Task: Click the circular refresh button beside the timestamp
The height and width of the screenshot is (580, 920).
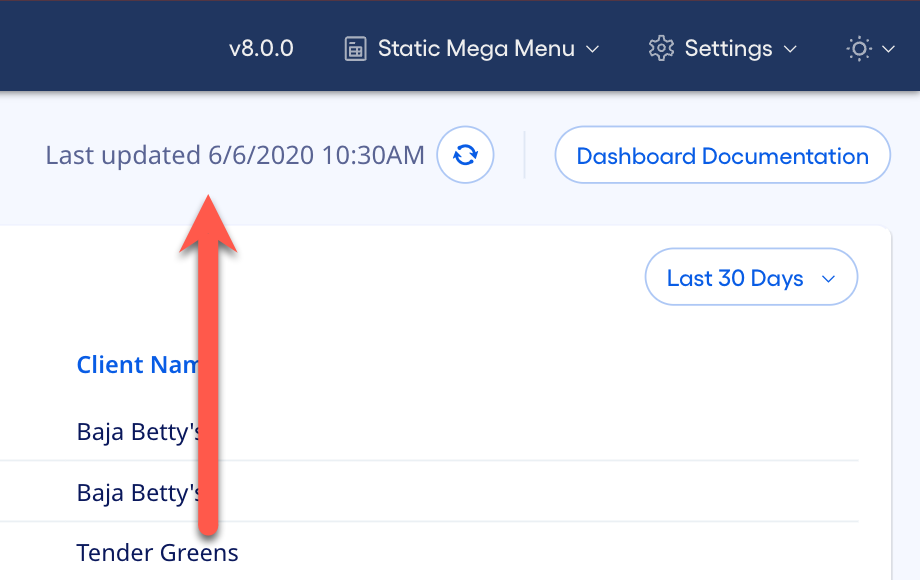Action: point(464,155)
